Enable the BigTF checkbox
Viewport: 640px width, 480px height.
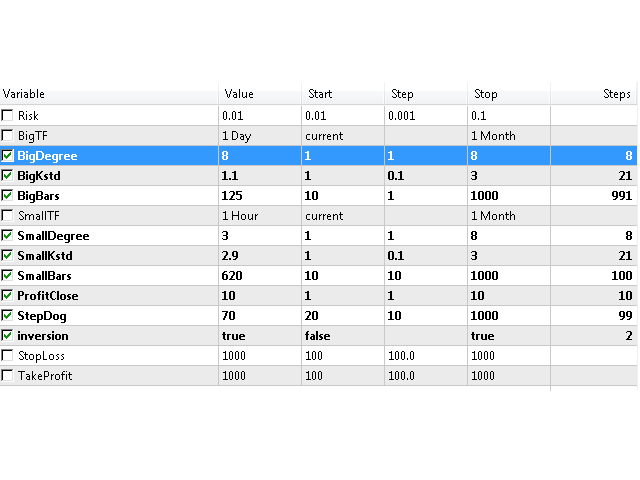click(x=8, y=136)
